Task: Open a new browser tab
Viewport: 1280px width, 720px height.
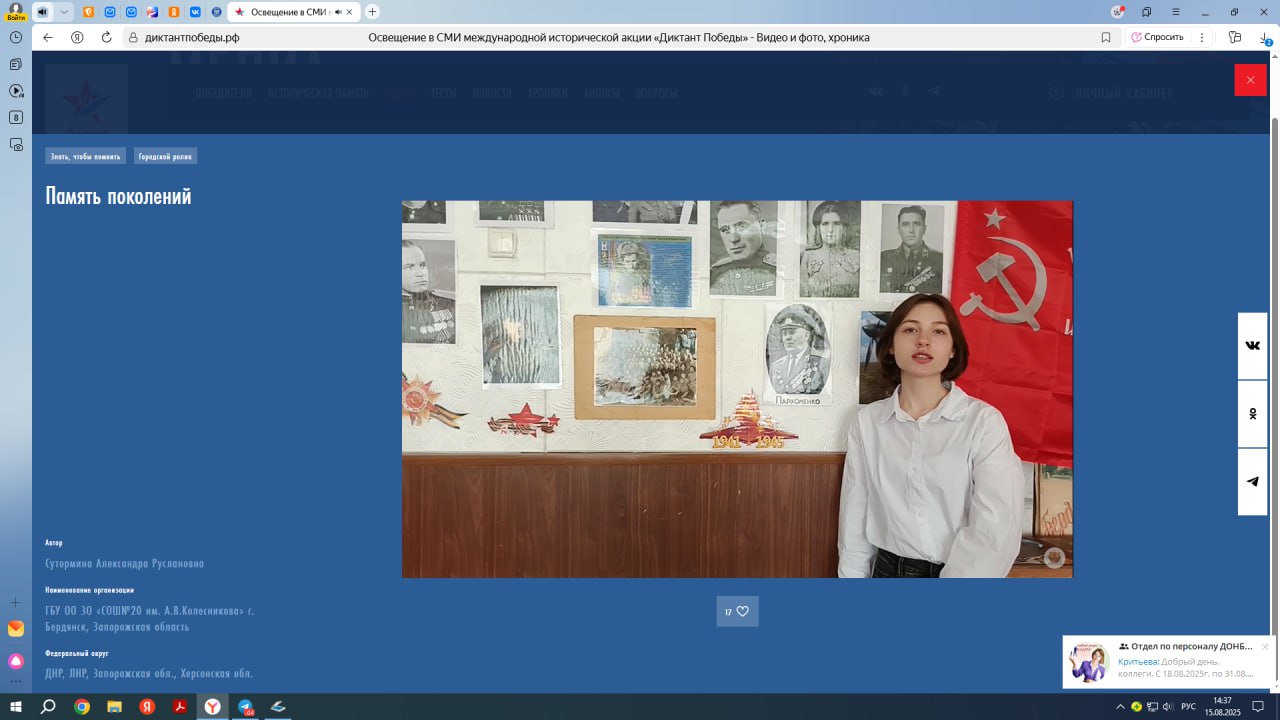Action: pos(373,12)
